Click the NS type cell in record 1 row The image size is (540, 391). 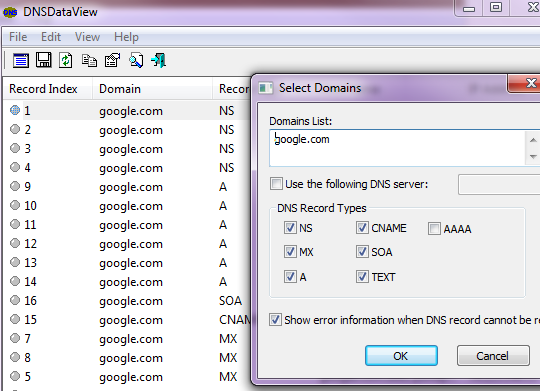click(227, 111)
